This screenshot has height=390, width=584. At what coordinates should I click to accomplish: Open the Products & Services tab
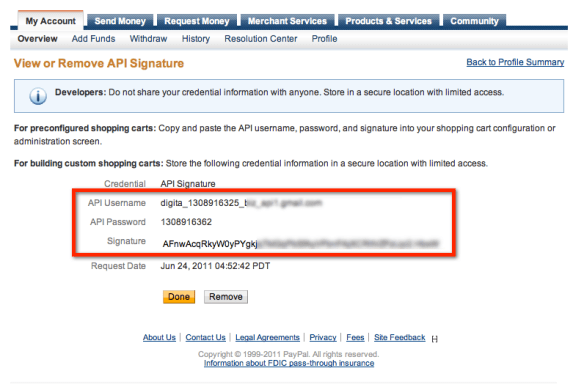pos(388,21)
